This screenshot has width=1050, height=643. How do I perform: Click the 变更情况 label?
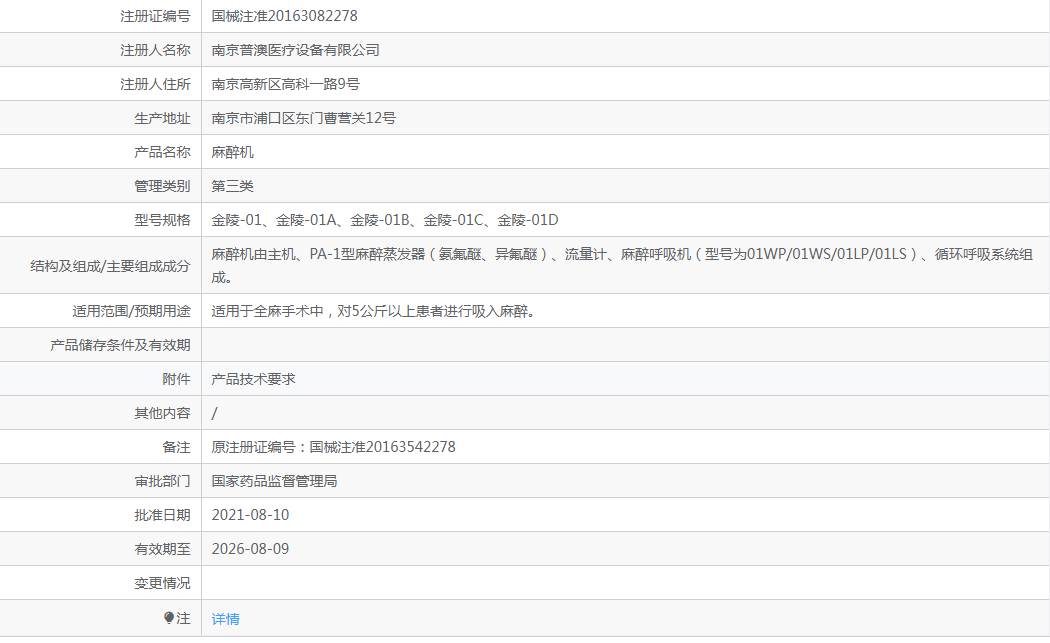(163, 583)
